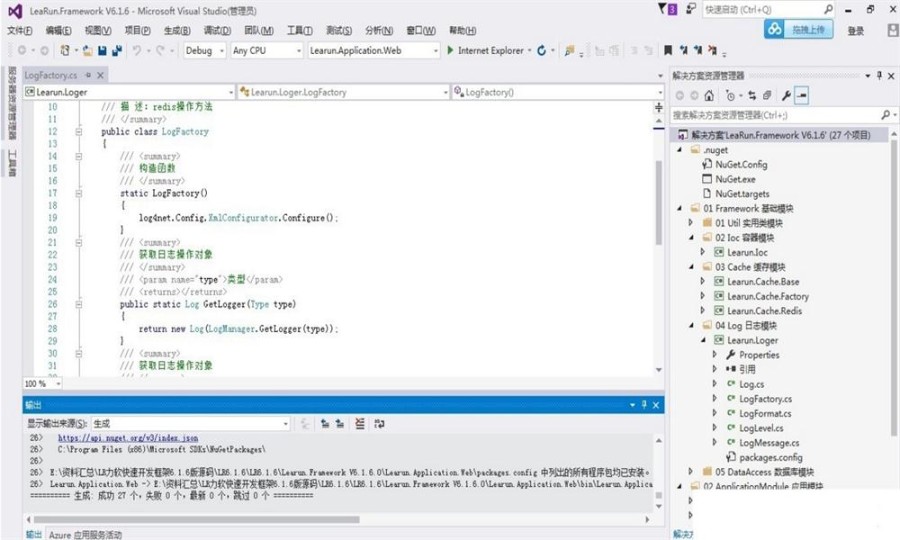The image size is (900, 540).
Task: Open 工具(T) menu
Action: point(300,30)
